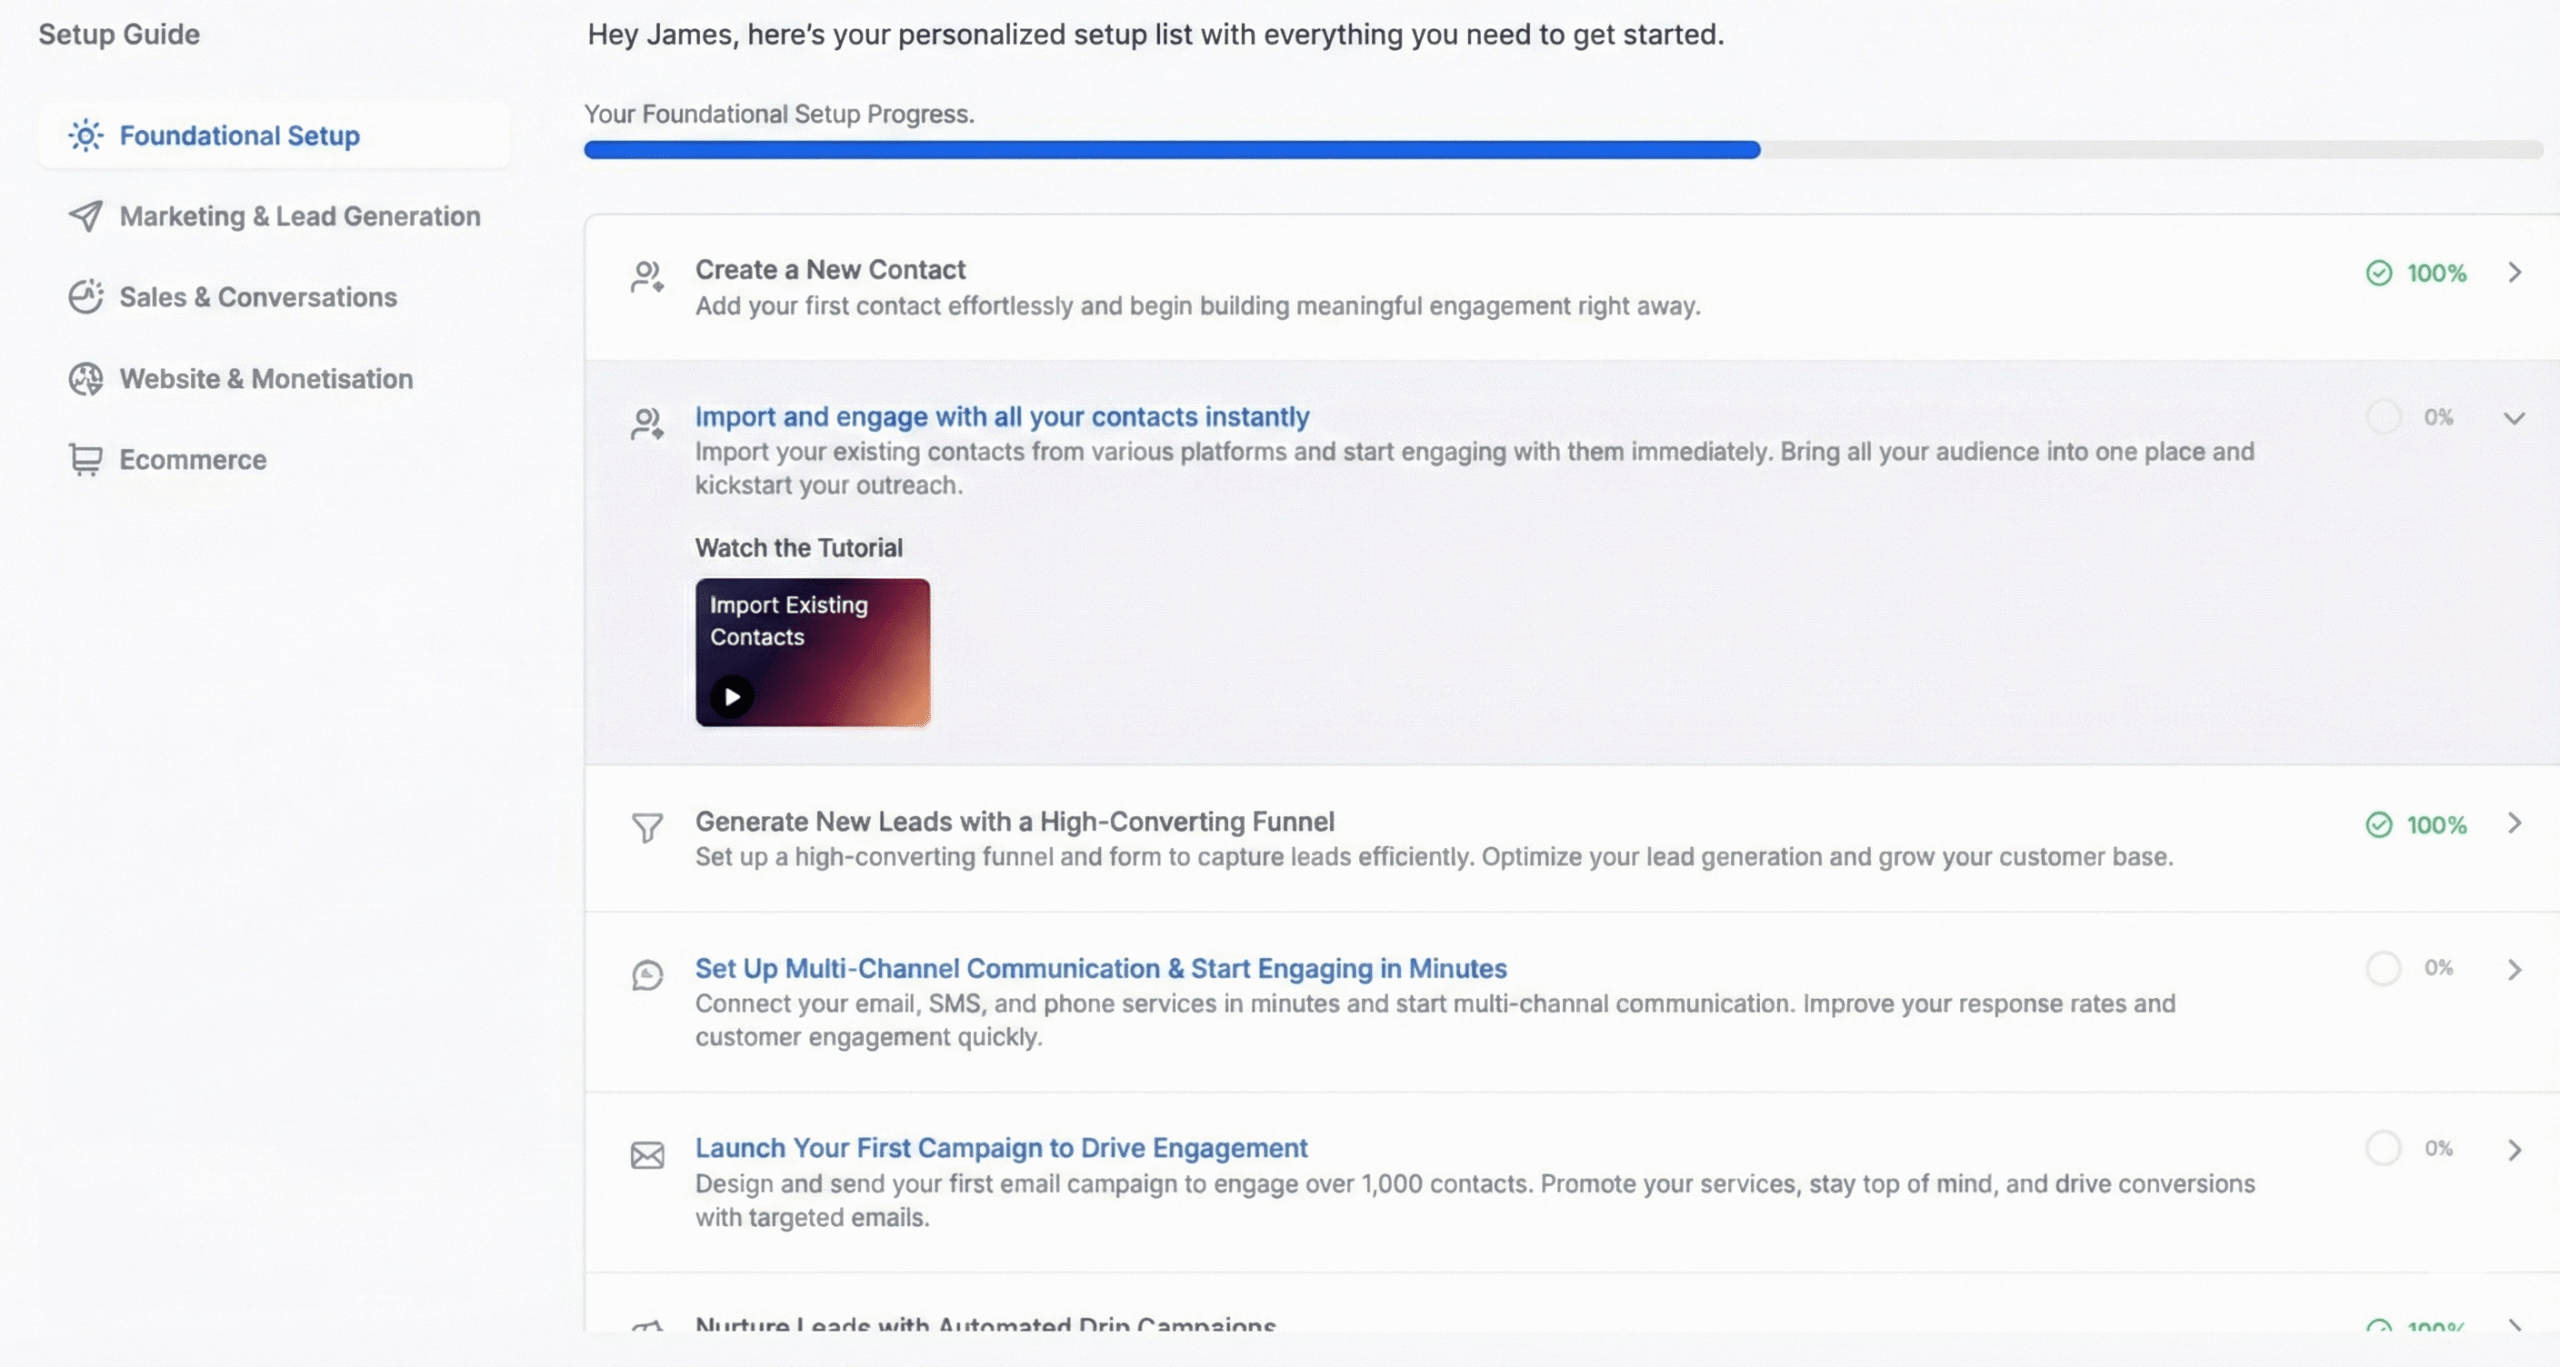
Task: Toggle empty status circle on Launch First Campaign row
Action: tap(2383, 1148)
